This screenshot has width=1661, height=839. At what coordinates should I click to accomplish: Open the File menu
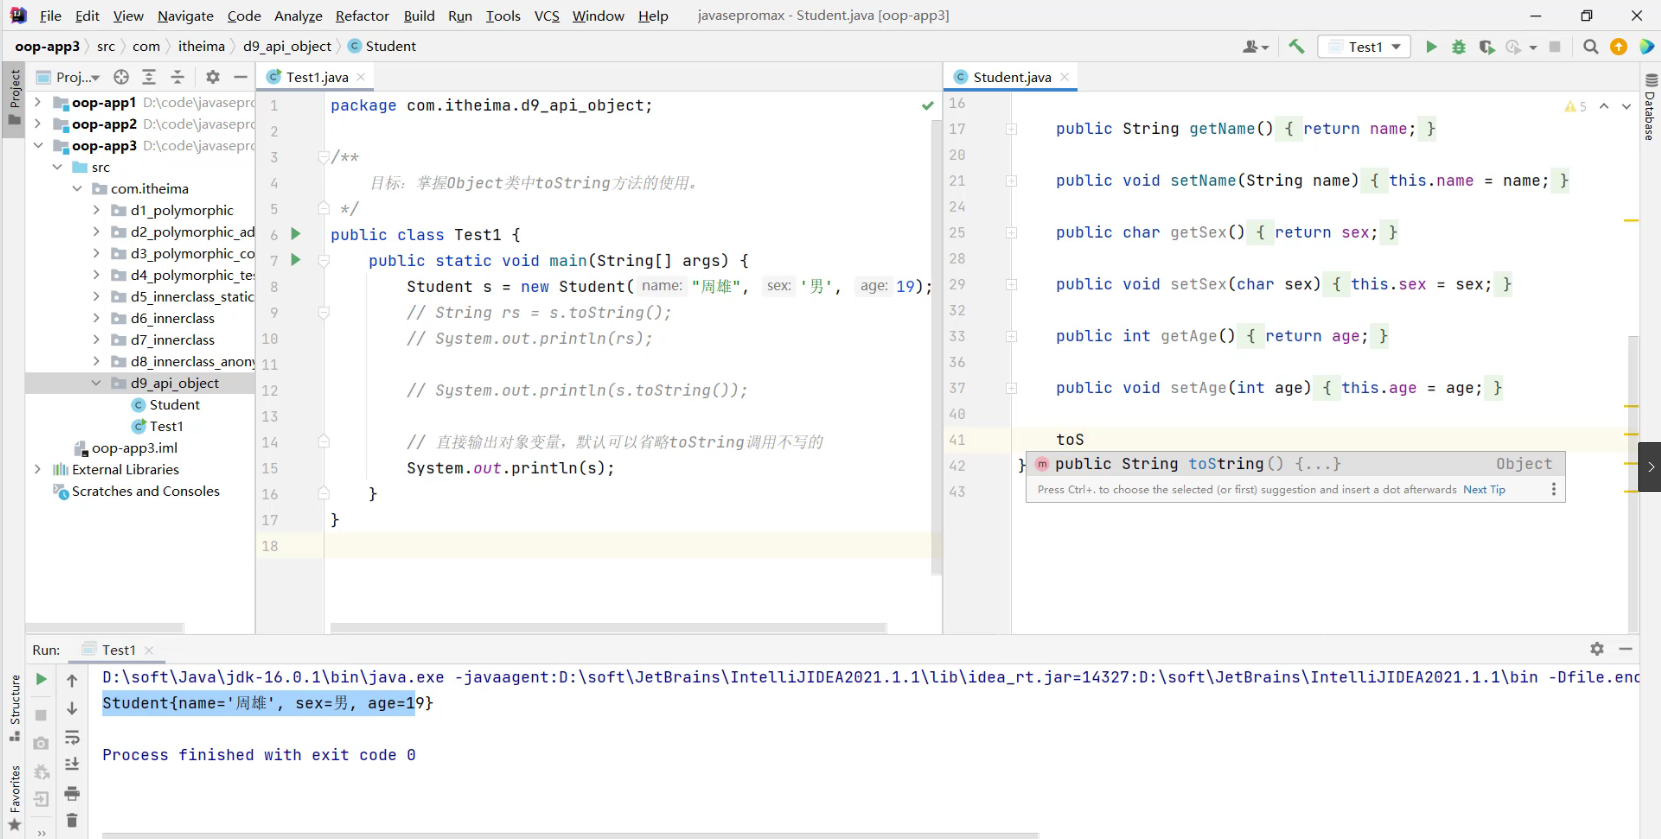(x=51, y=16)
